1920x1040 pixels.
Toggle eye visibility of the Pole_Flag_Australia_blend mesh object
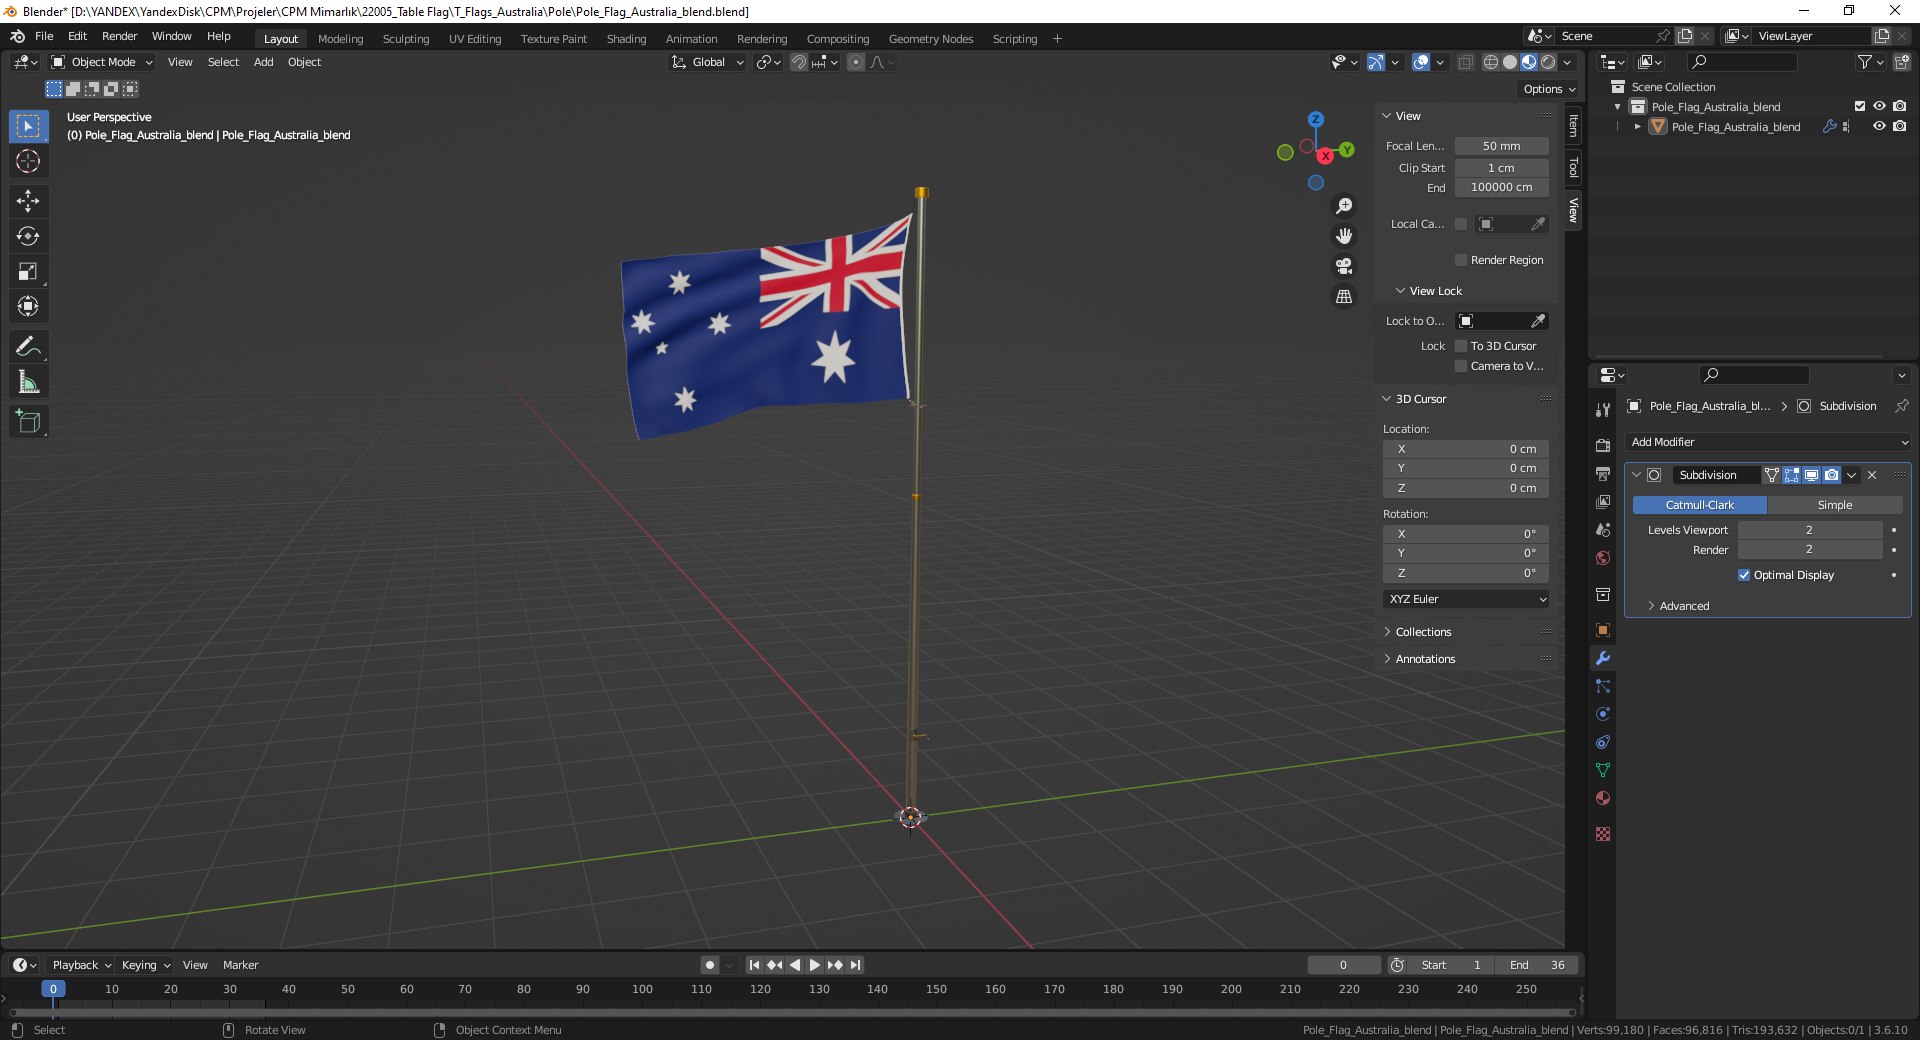[x=1879, y=126]
